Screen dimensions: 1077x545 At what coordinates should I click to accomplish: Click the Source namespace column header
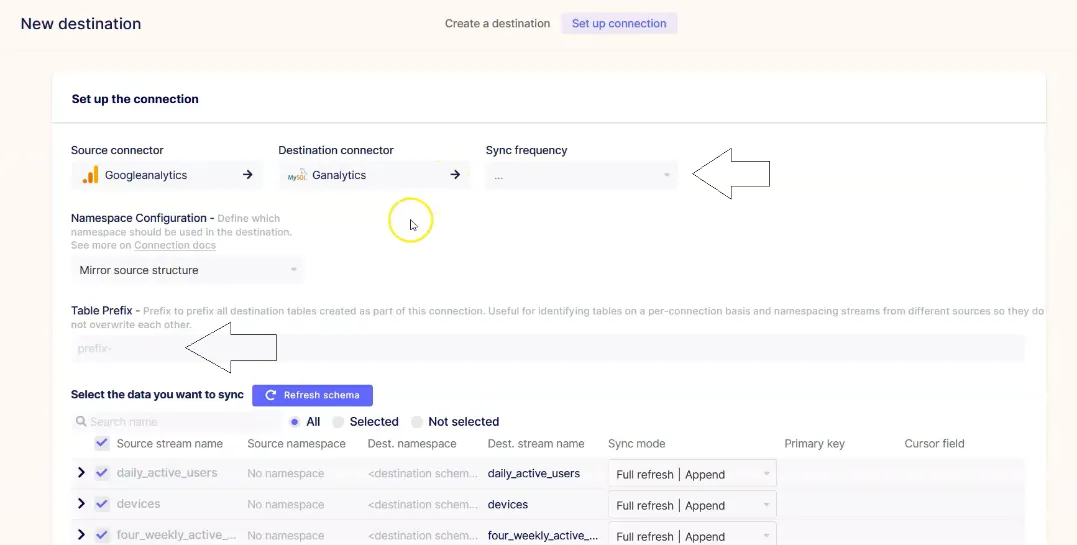(x=296, y=444)
